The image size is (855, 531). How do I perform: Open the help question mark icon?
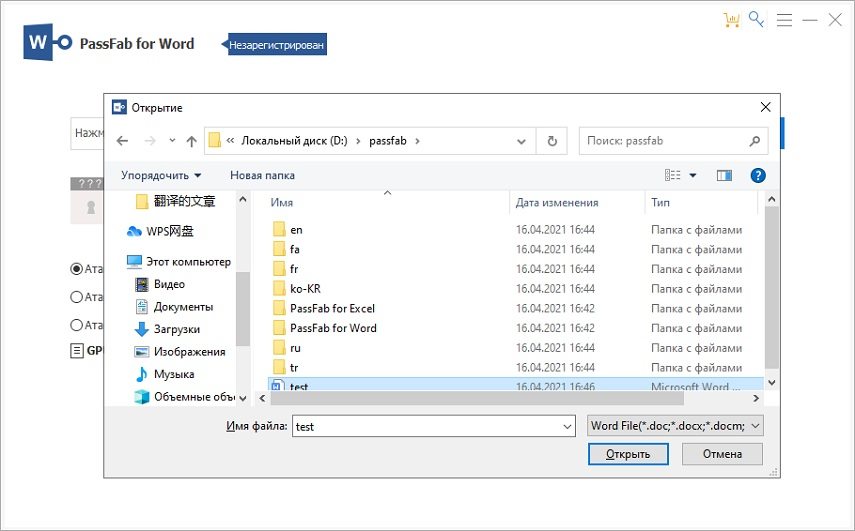(x=757, y=175)
